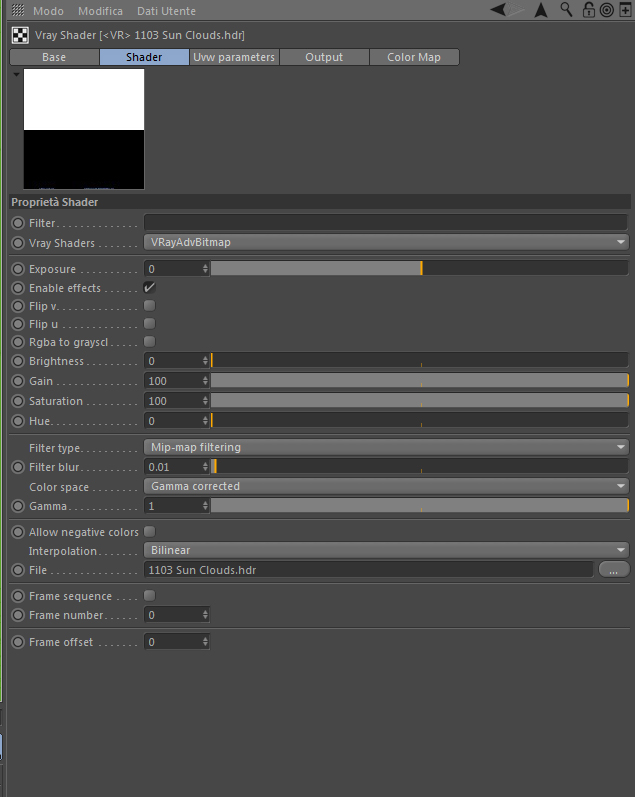This screenshot has width=635, height=797.
Task: Click animation dot beside File
Action: 18,570
